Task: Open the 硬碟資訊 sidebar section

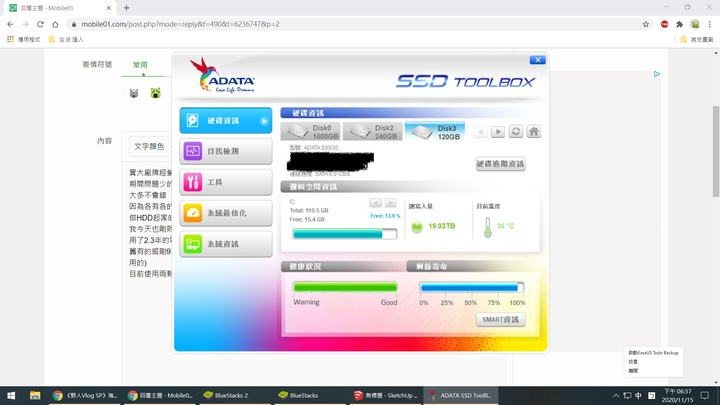Action: click(225, 121)
